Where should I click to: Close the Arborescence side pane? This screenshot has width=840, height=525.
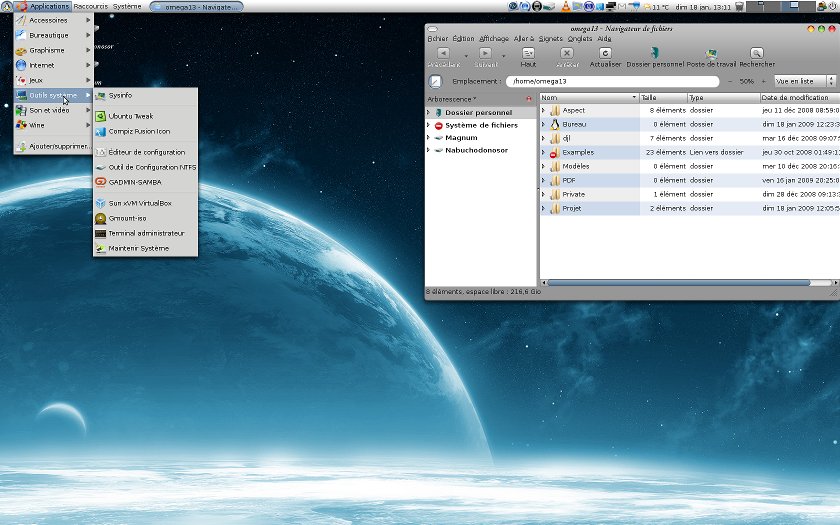529,99
